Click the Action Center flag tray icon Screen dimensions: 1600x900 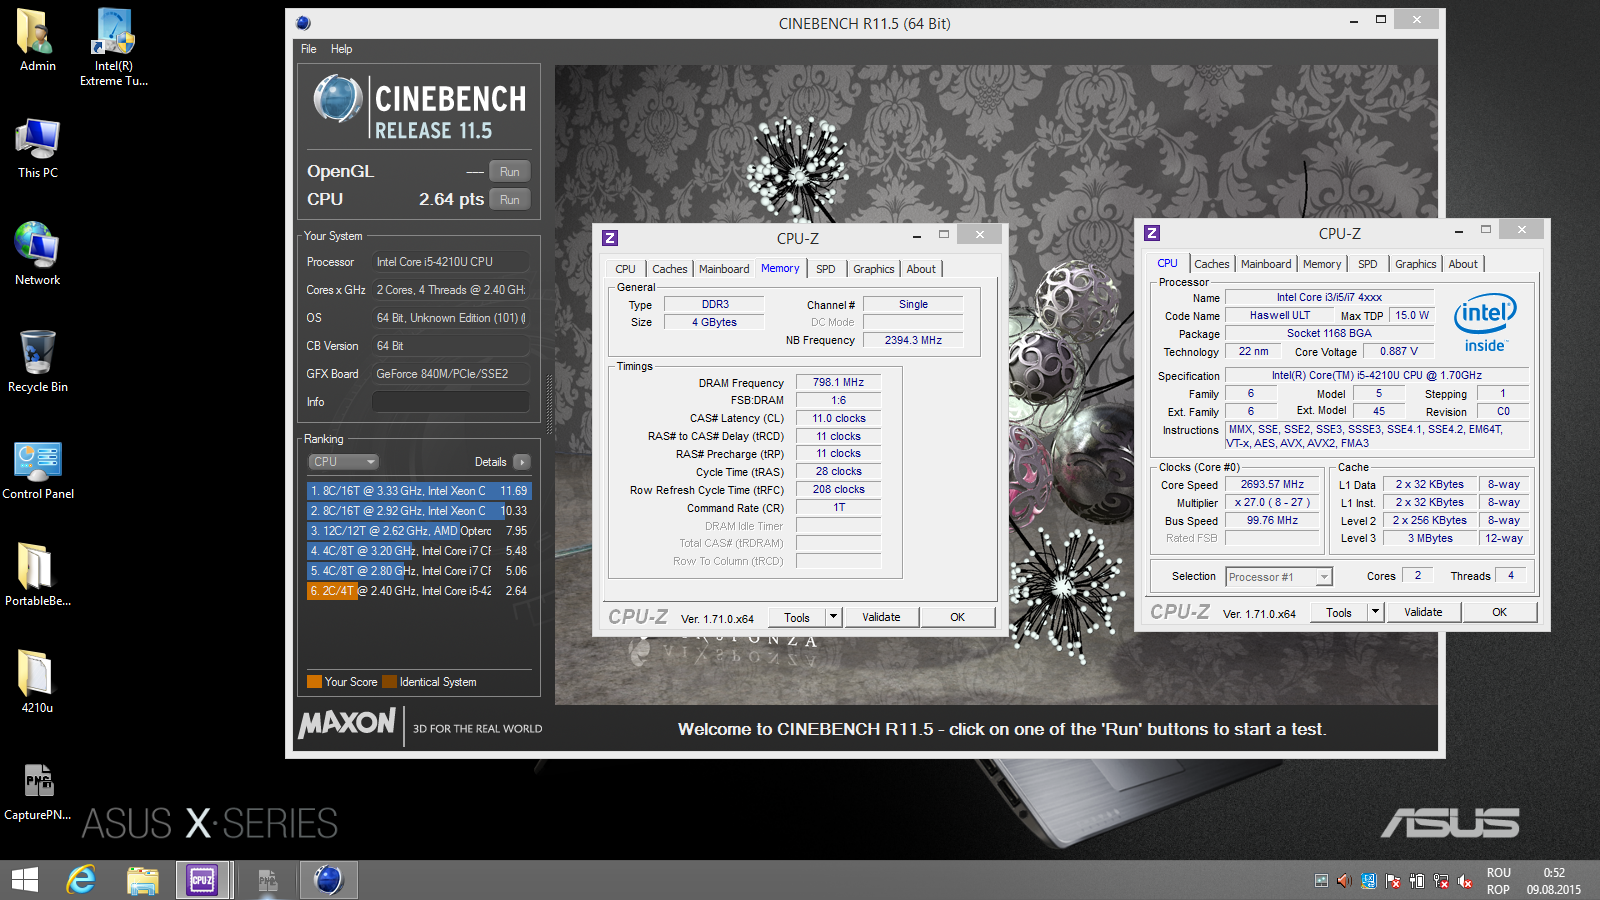pos(1392,881)
